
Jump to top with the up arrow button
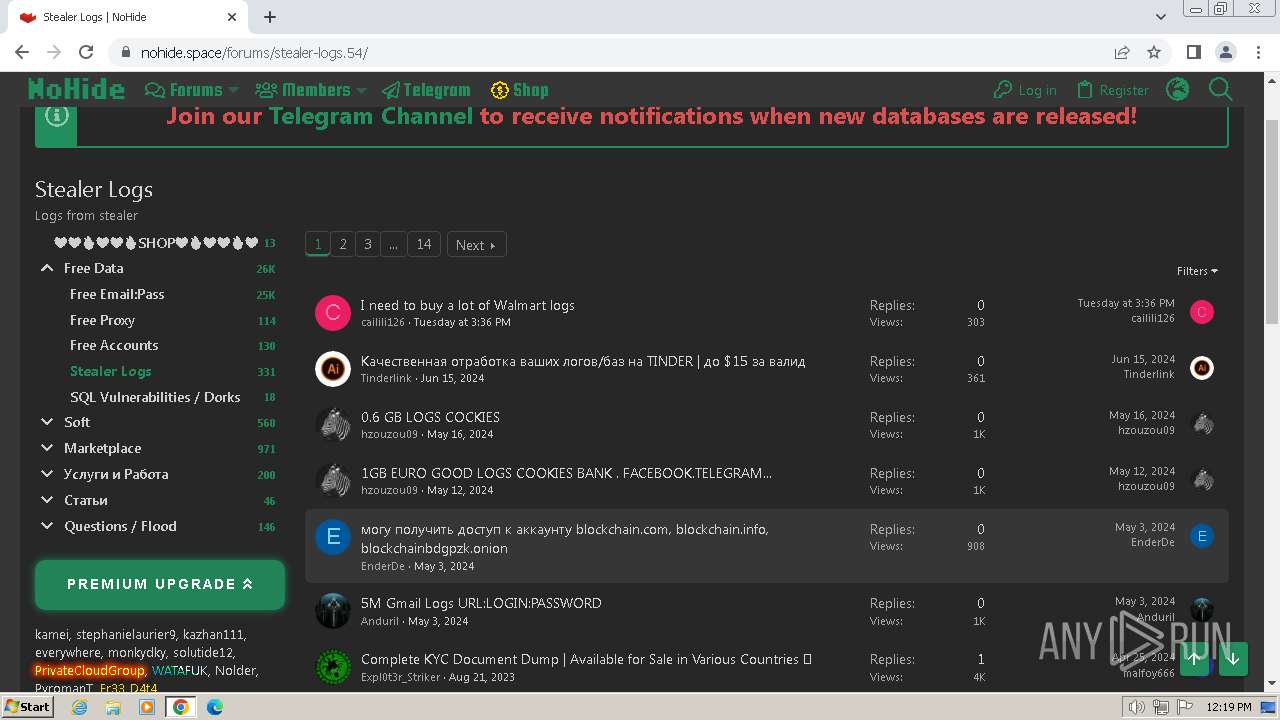coord(1194,659)
